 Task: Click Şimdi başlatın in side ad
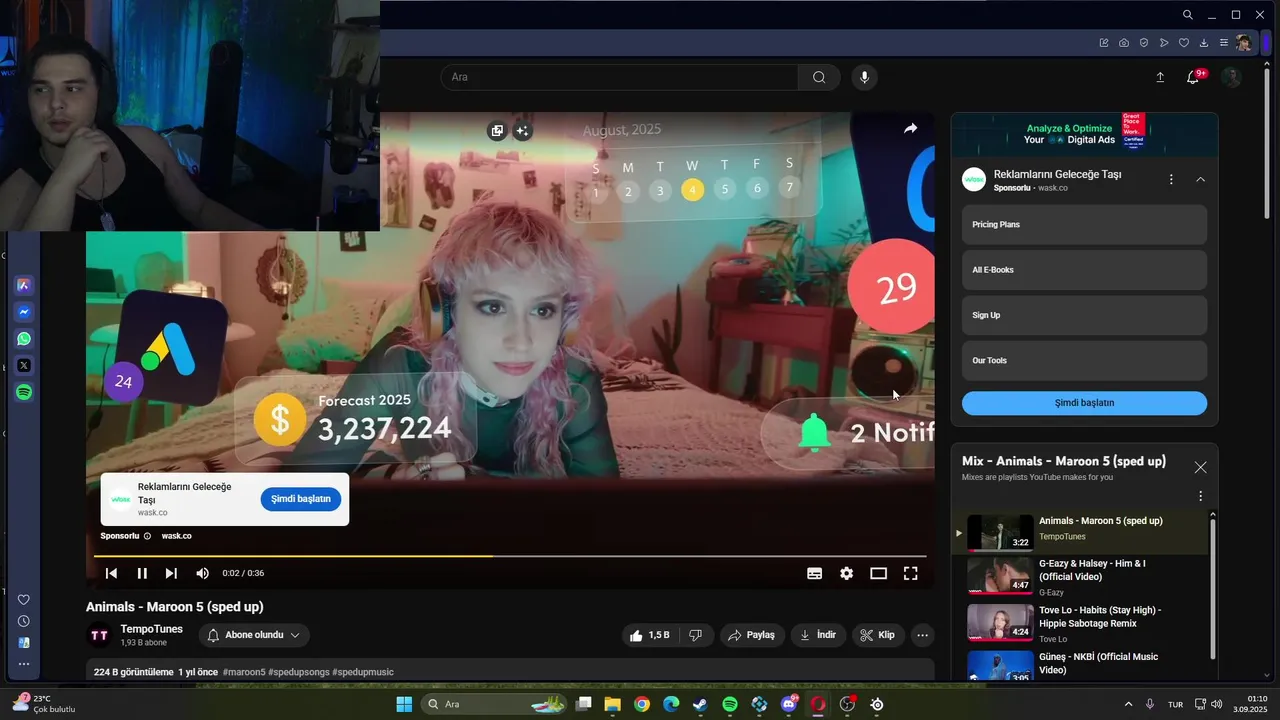coord(1084,403)
